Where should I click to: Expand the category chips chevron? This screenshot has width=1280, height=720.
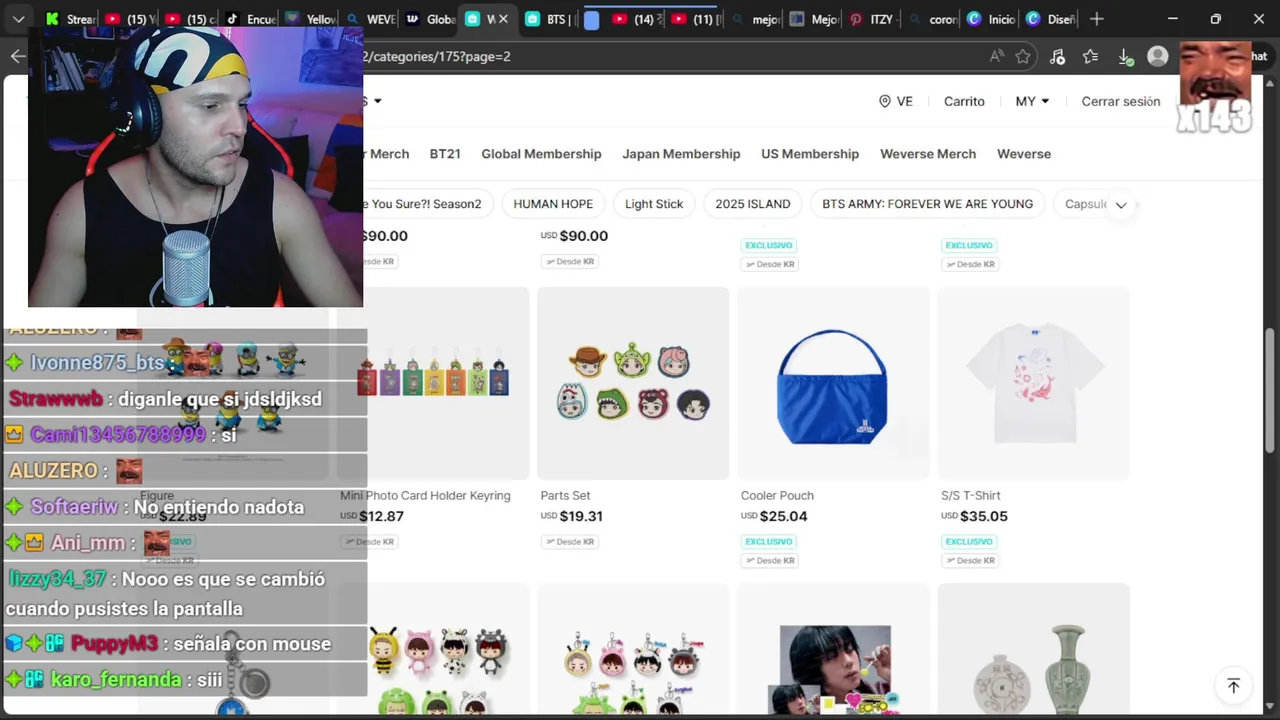[x=1121, y=205]
